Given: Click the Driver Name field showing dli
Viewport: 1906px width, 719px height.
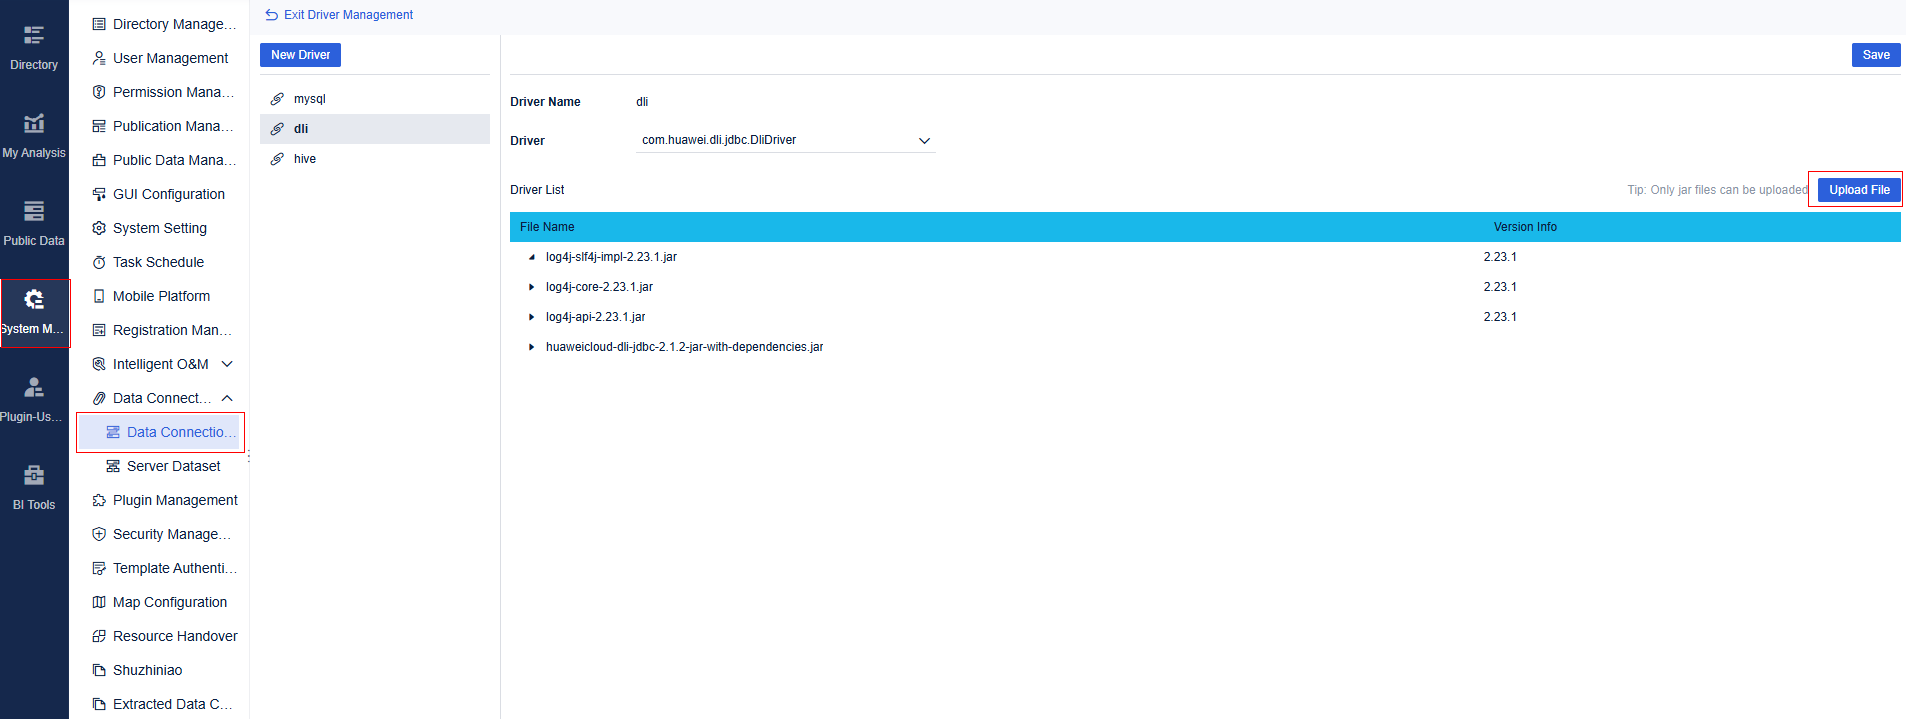Looking at the screenshot, I should point(642,102).
